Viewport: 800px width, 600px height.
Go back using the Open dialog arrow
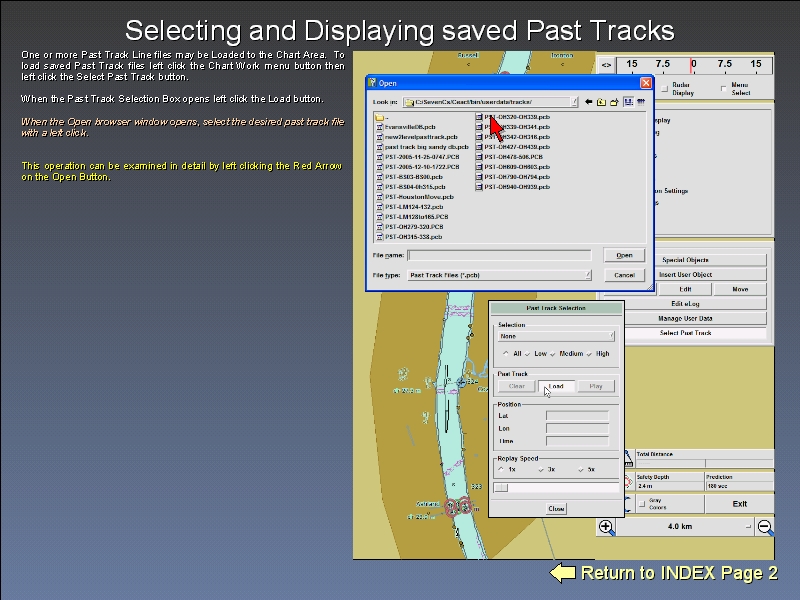pos(589,102)
